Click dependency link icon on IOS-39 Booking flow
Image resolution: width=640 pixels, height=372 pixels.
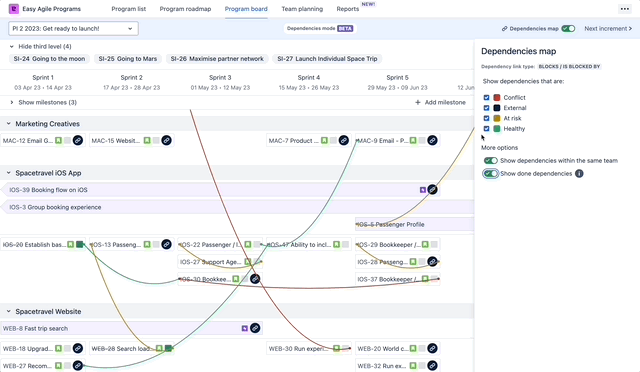[x=432, y=189]
